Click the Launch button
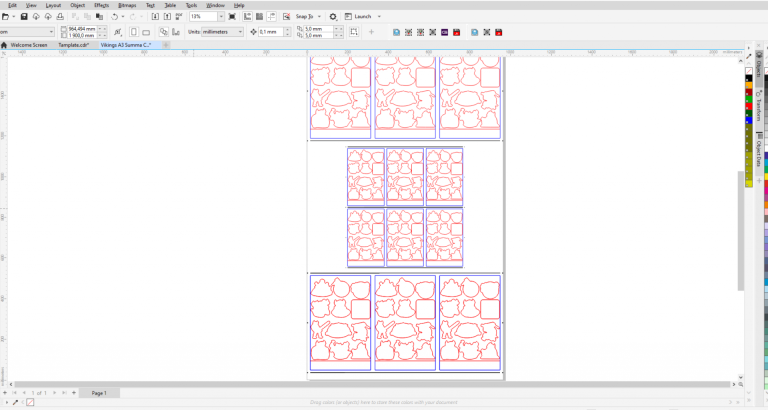This screenshot has height=410, width=768. [358, 17]
